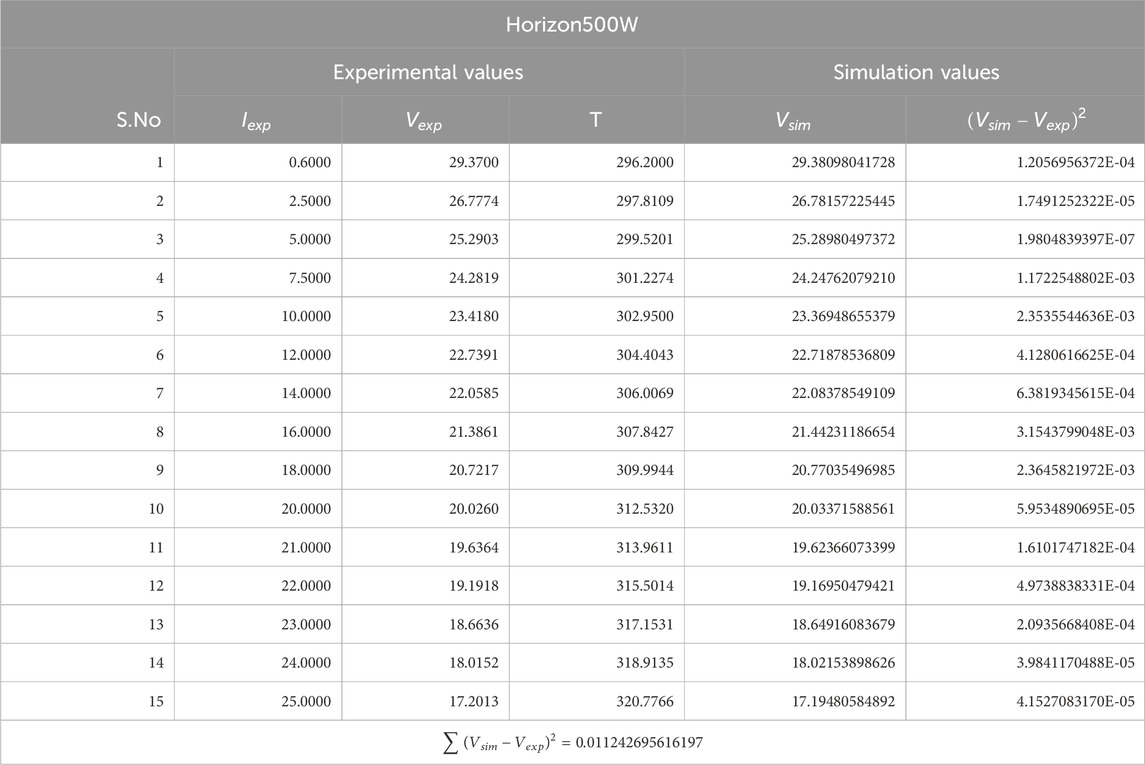Select voltage value 20.0260
1145x765 pixels.
[474, 509]
